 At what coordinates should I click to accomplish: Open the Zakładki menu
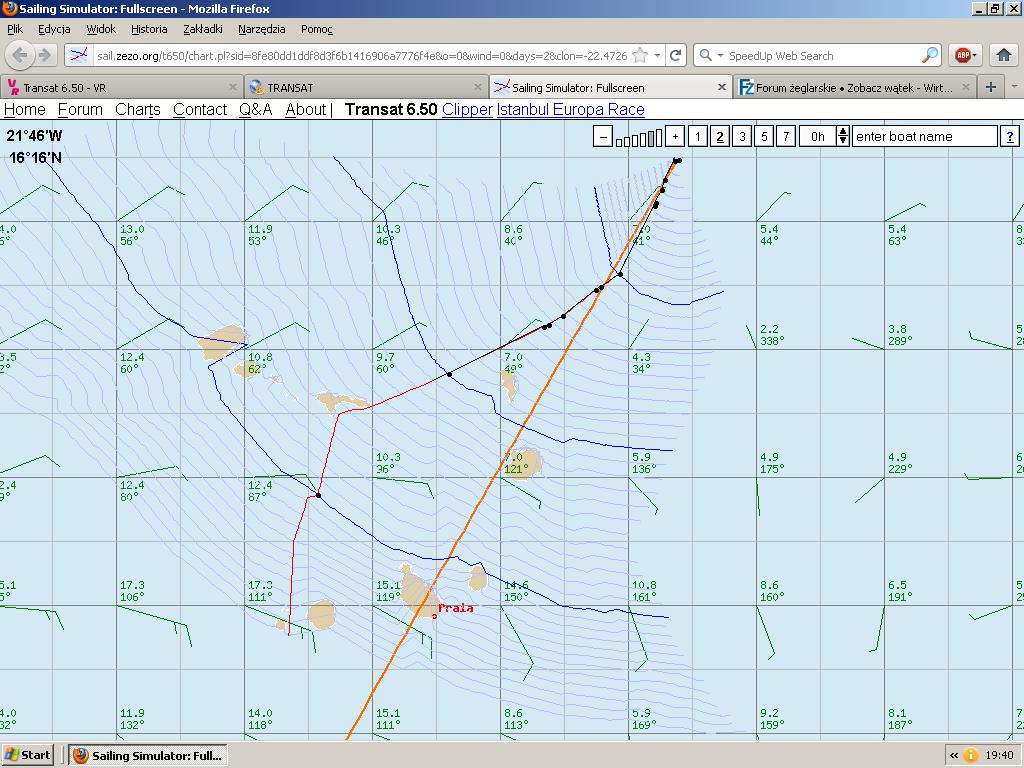[x=202, y=29]
